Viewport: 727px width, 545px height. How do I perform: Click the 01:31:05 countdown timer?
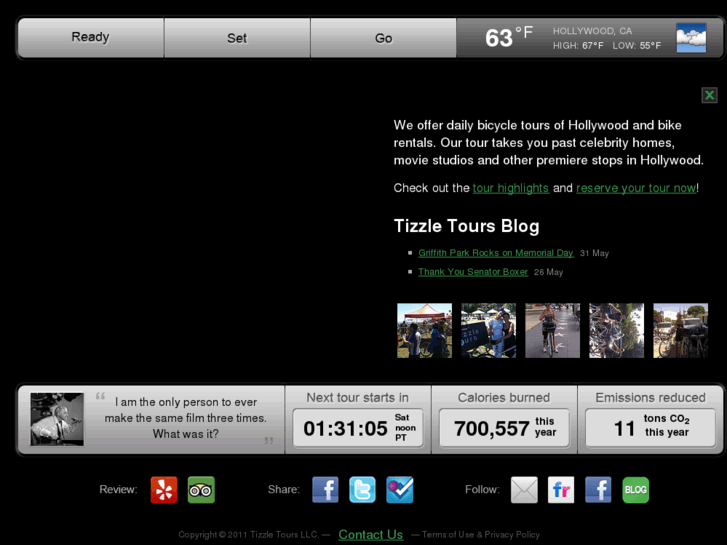pos(358,428)
